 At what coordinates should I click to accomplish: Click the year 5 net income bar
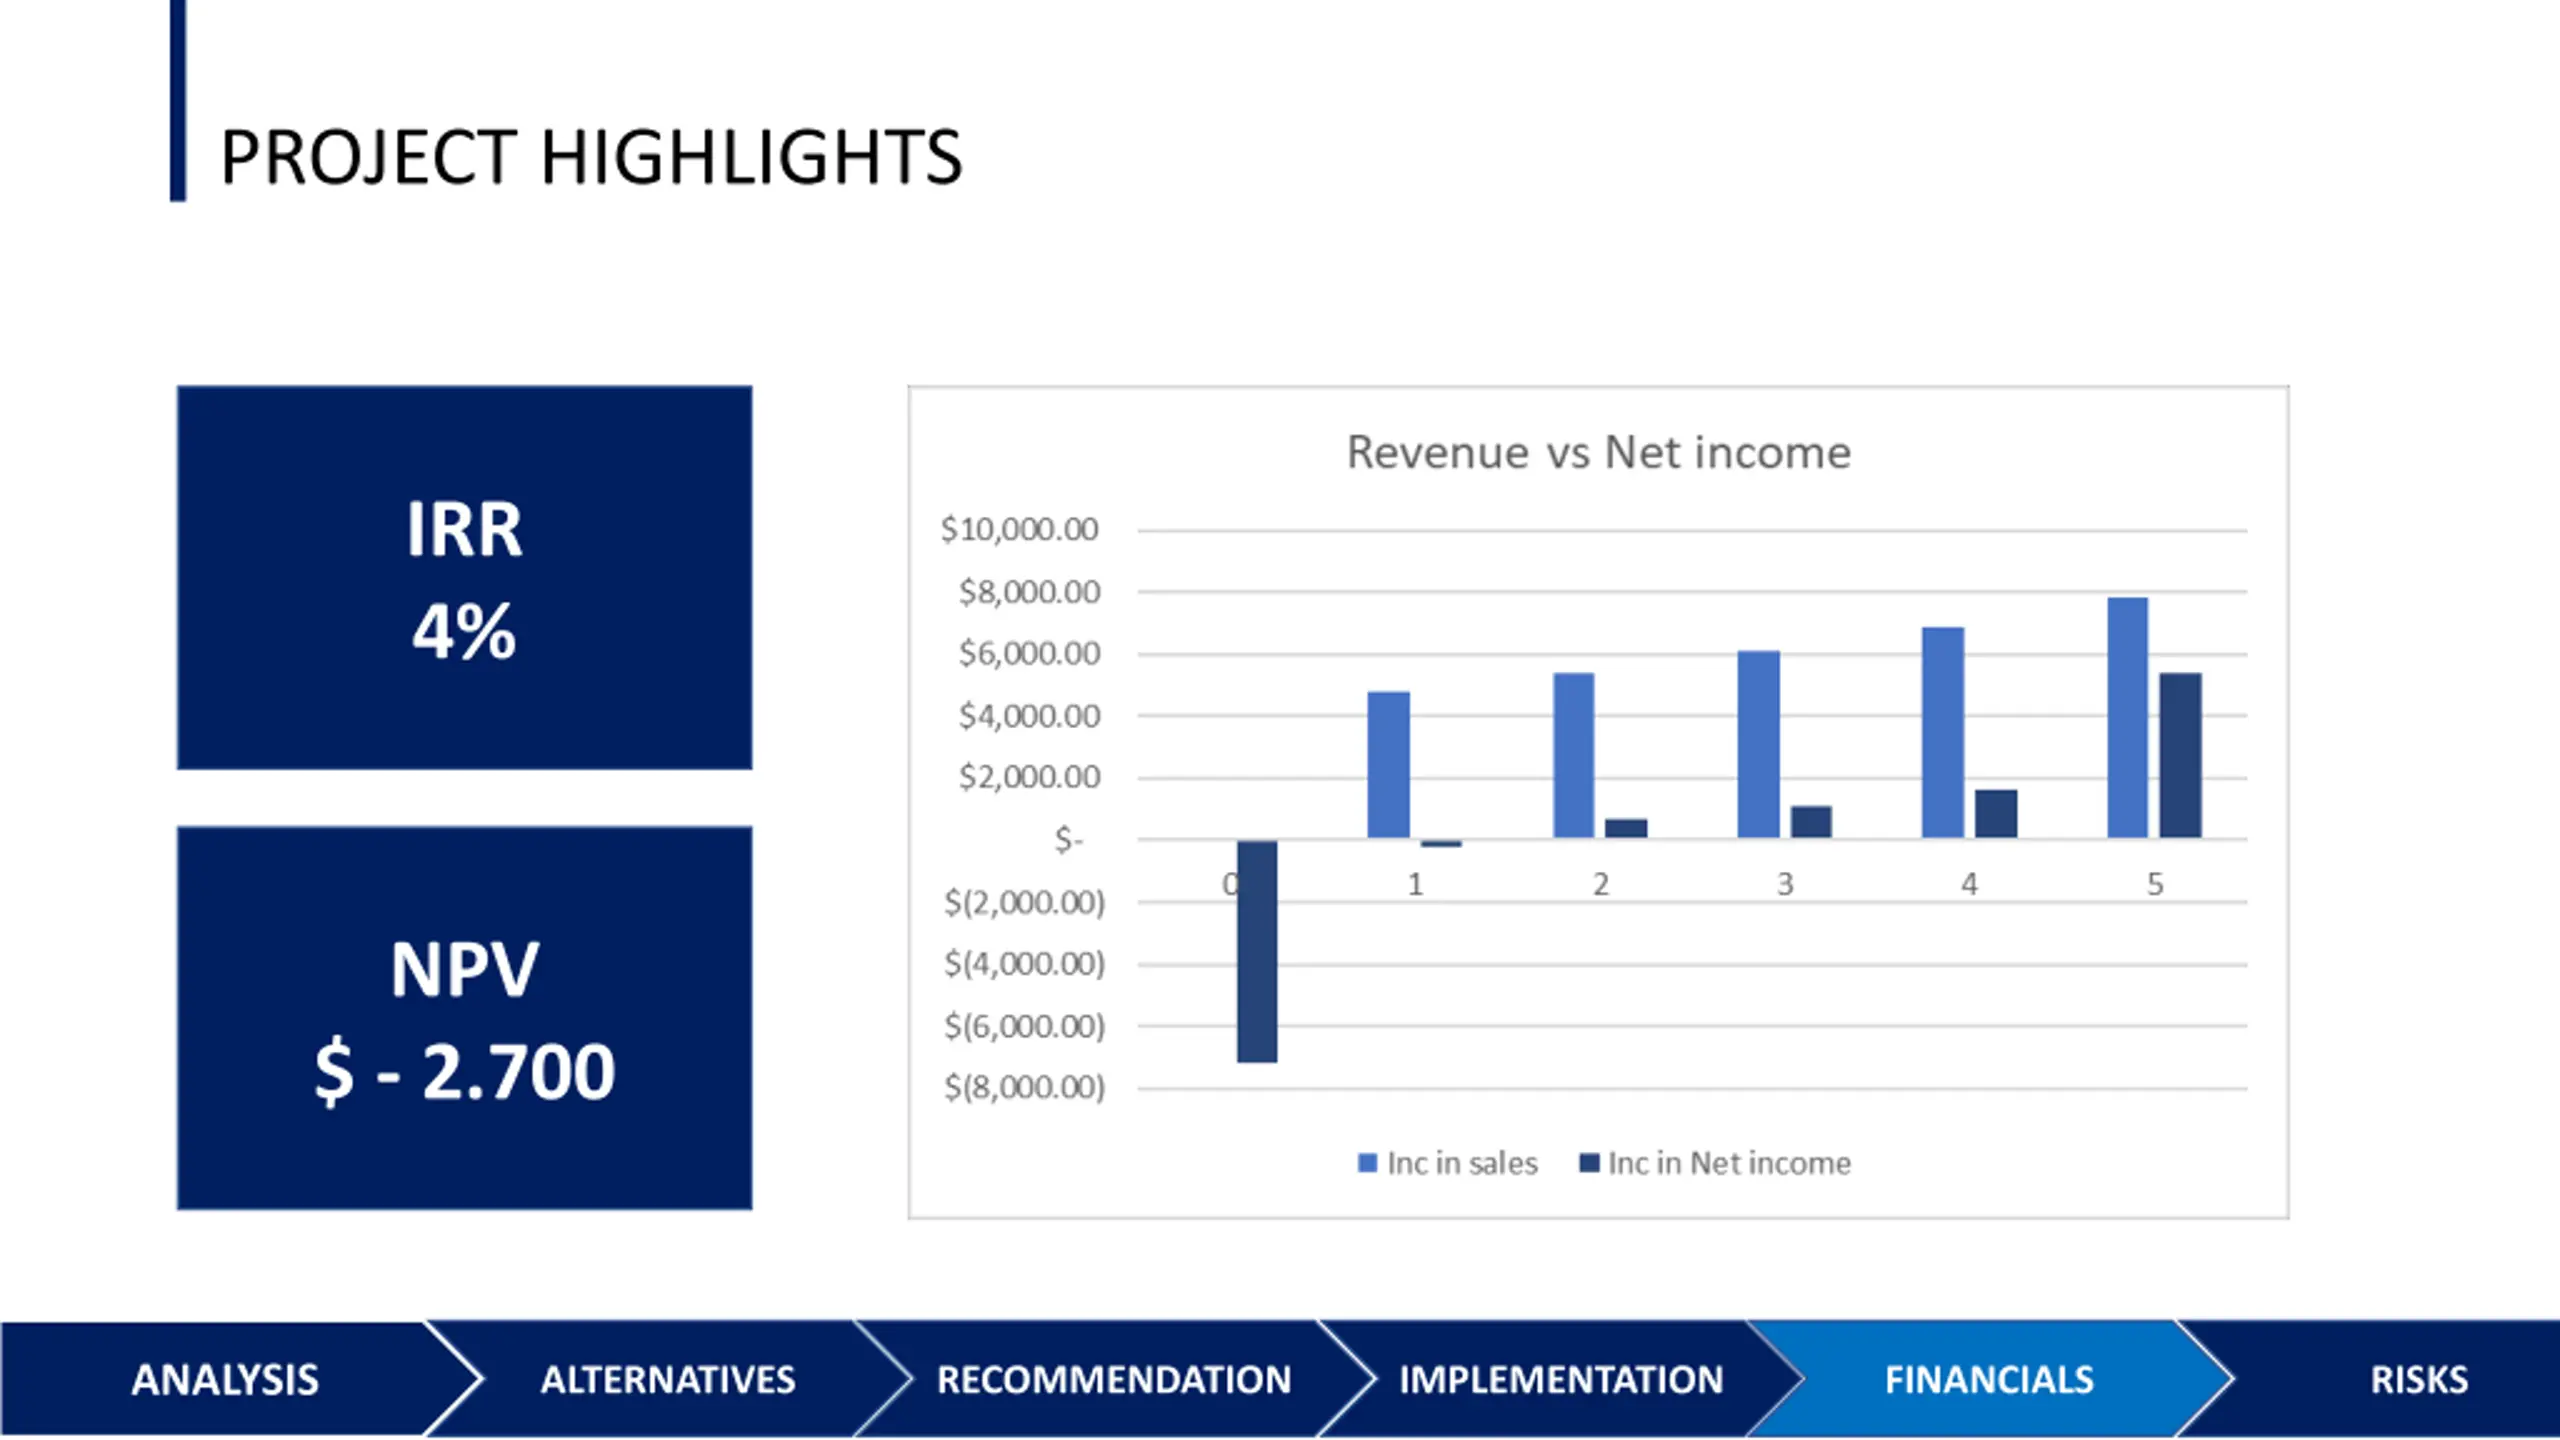pyautogui.click(x=2180, y=756)
